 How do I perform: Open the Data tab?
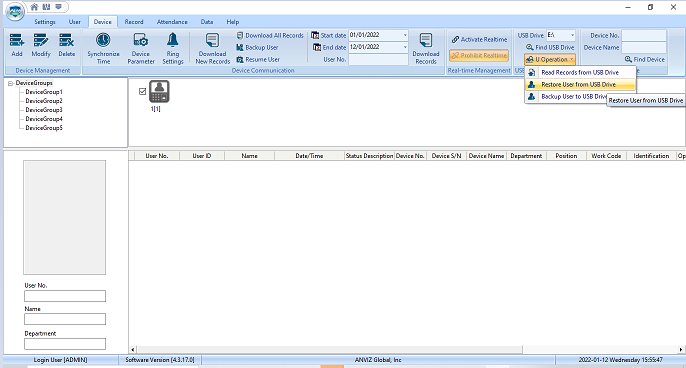pos(207,22)
